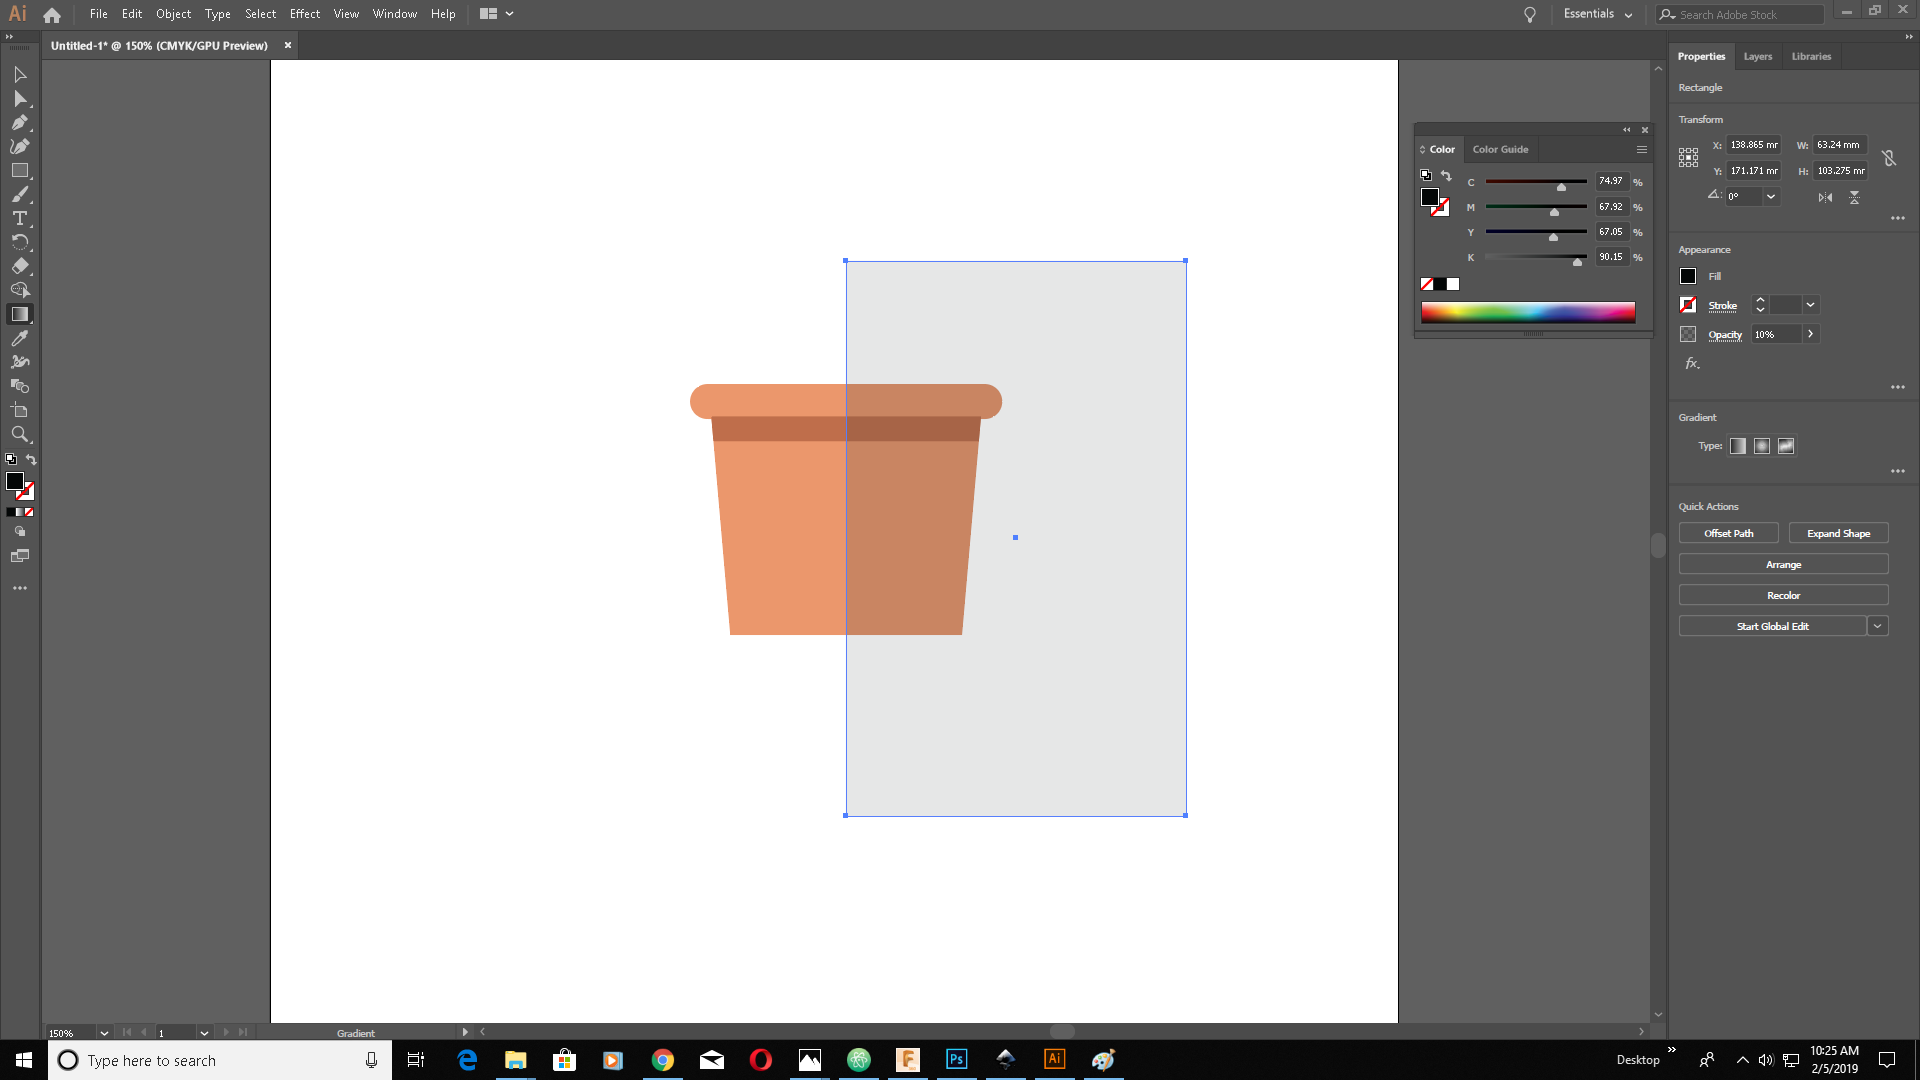The image size is (1920, 1080).
Task: Click the Expand Shape button
Action: tap(1838, 533)
